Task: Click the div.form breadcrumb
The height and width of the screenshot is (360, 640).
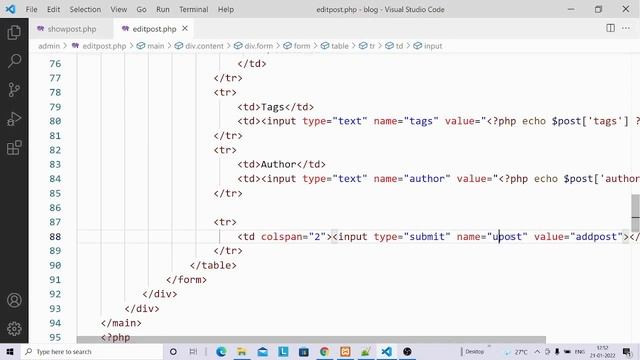Action: click(258, 46)
